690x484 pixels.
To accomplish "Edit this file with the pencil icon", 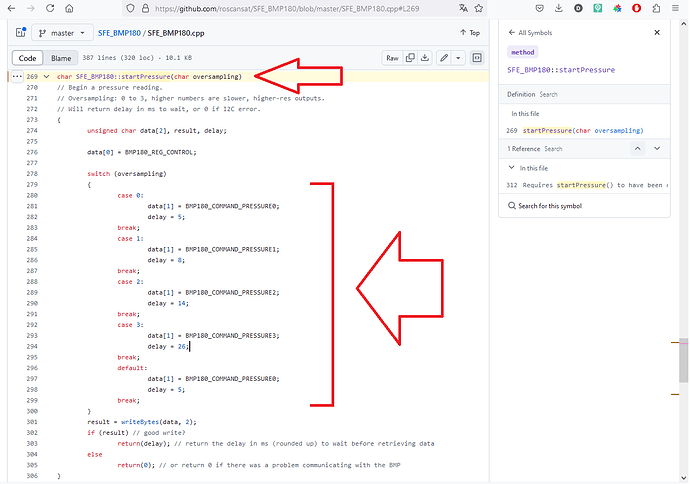I will [444, 58].
